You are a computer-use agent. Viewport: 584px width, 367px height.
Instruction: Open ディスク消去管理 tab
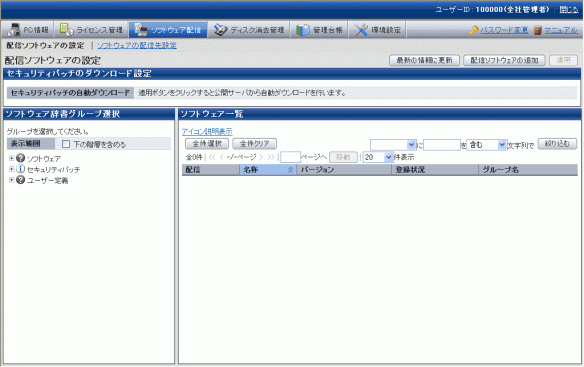(249, 30)
